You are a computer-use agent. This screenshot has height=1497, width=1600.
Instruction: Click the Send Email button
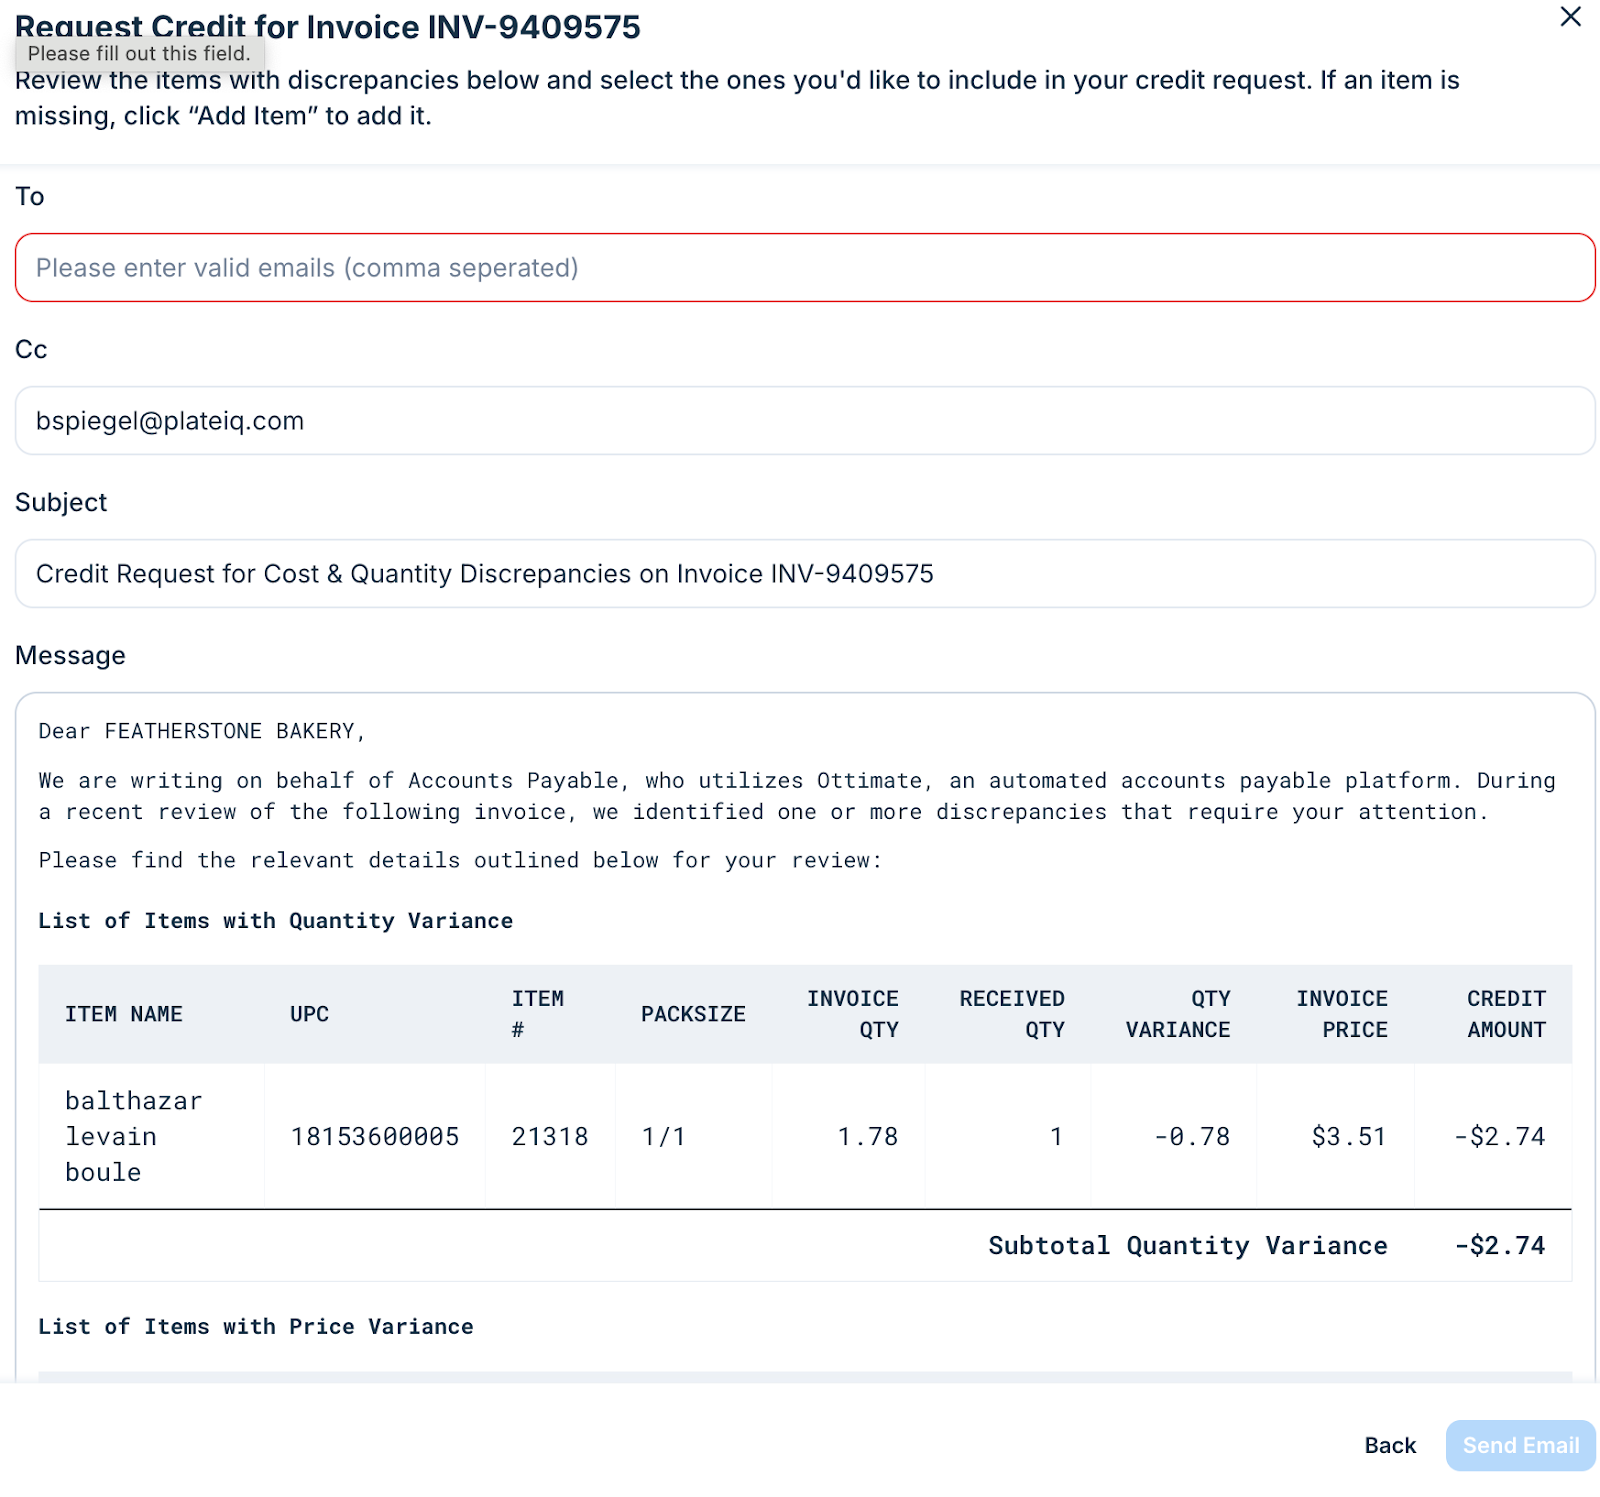tap(1520, 1445)
